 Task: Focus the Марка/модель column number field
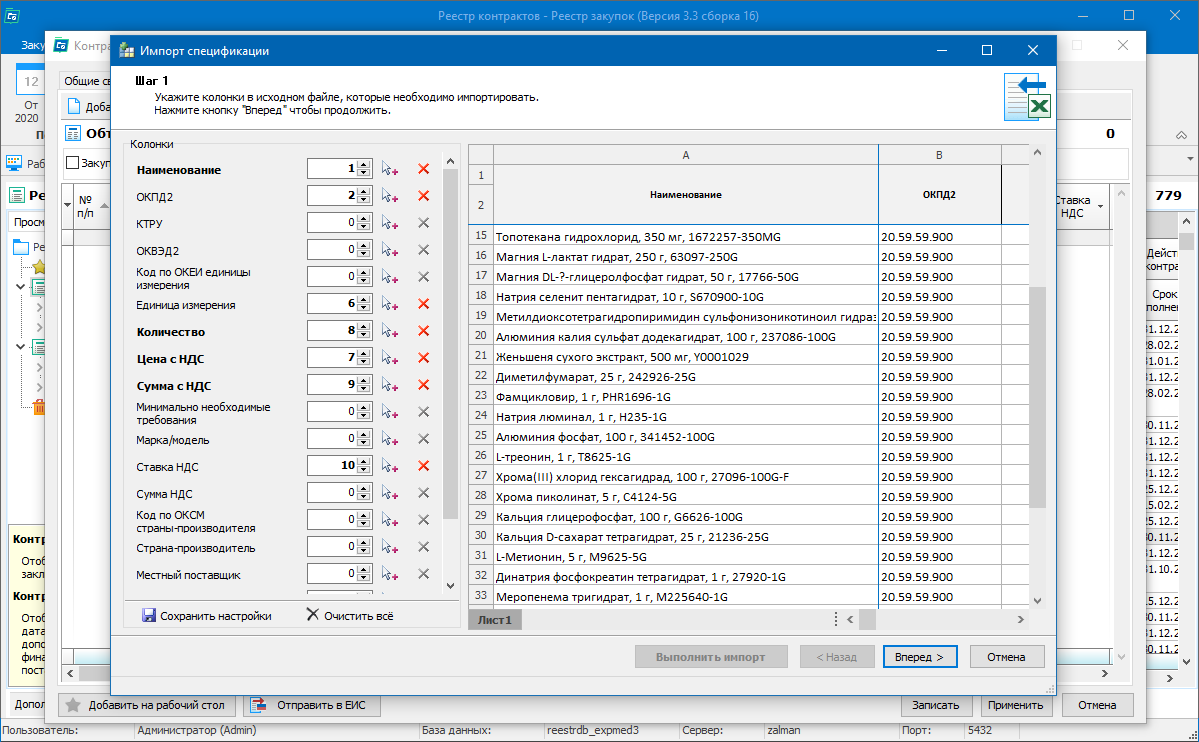333,438
